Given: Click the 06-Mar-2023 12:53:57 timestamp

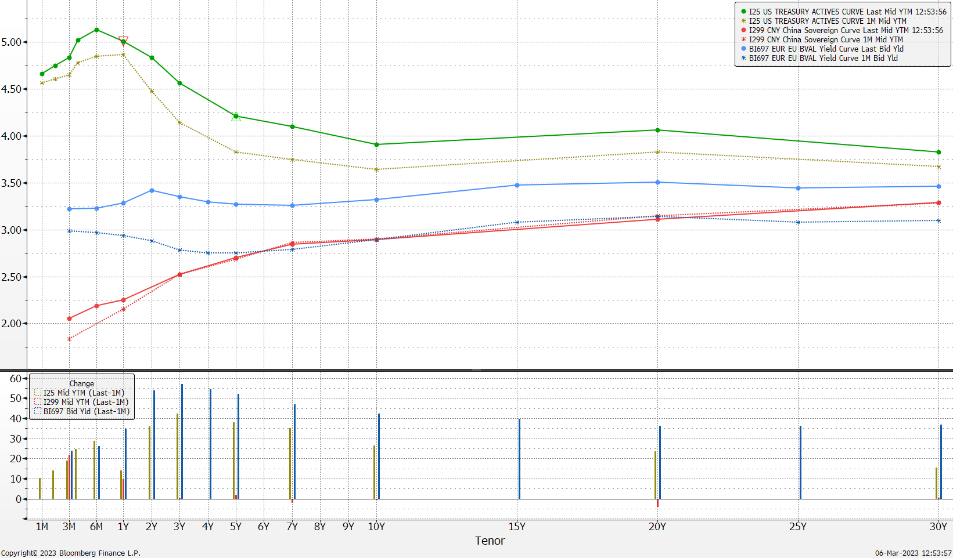Looking at the screenshot, I should tap(913, 553).
